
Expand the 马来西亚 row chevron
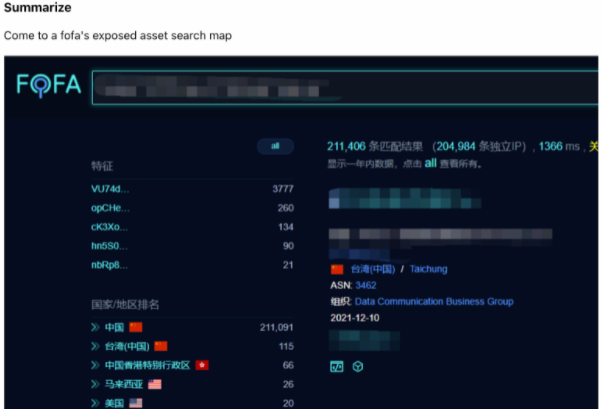point(95,384)
